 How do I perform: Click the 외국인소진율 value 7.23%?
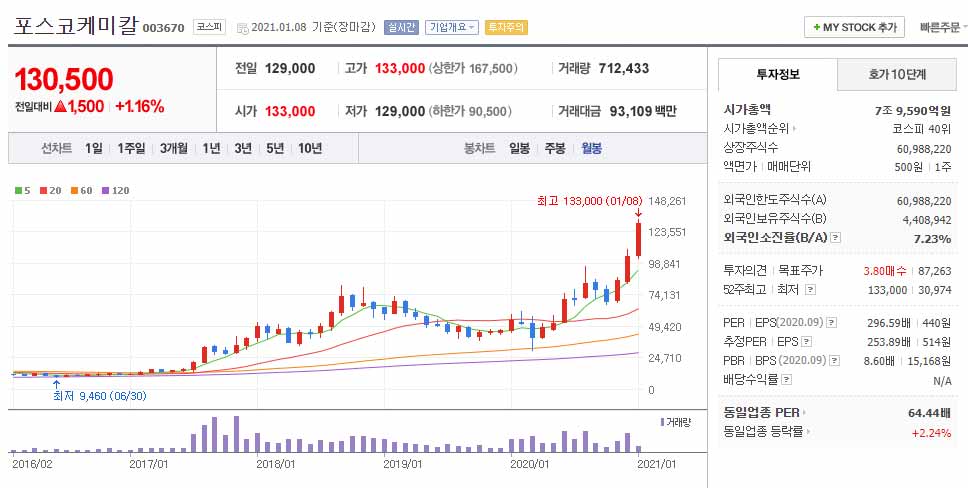coord(932,238)
